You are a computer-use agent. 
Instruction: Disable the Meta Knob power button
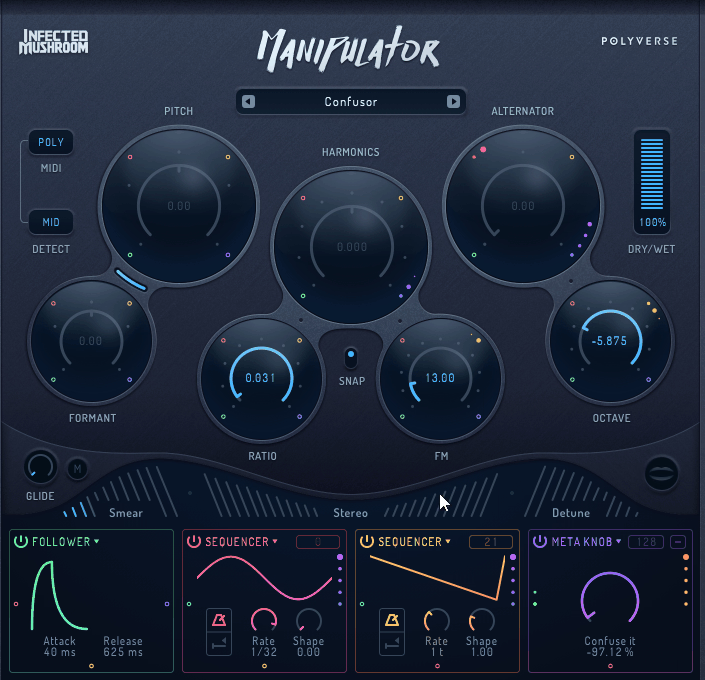tap(540, 542)
